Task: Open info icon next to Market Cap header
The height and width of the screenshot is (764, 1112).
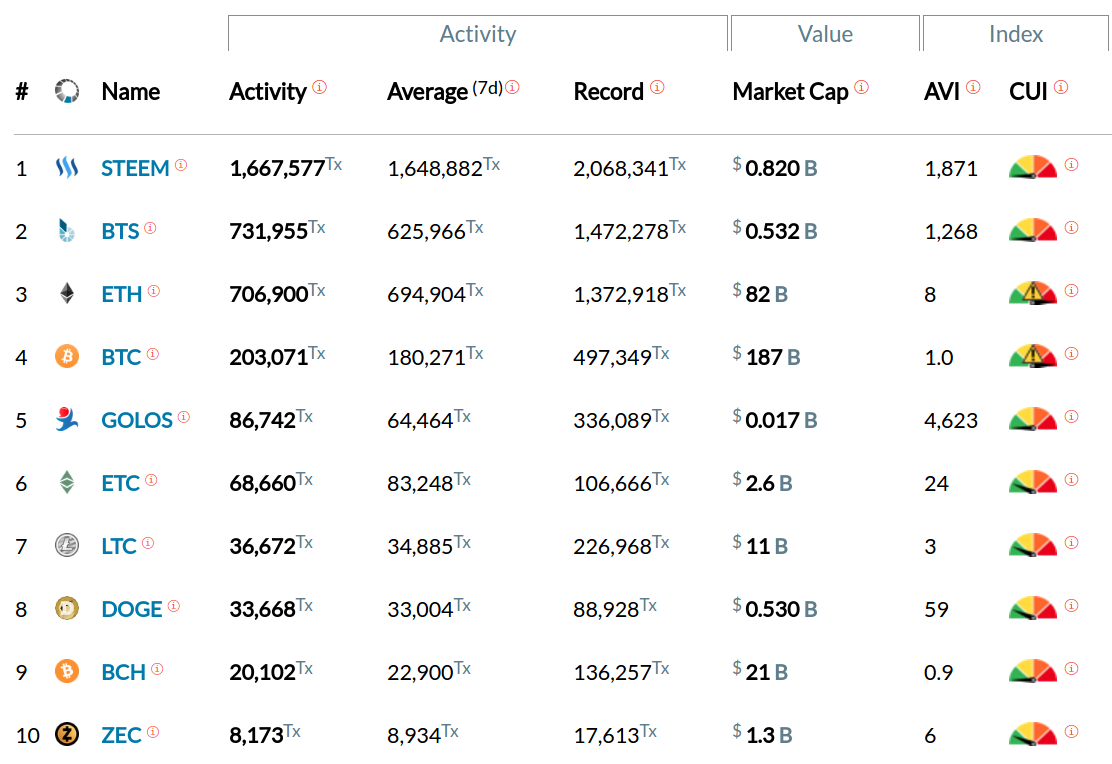Action: click(x=862, y=87)
